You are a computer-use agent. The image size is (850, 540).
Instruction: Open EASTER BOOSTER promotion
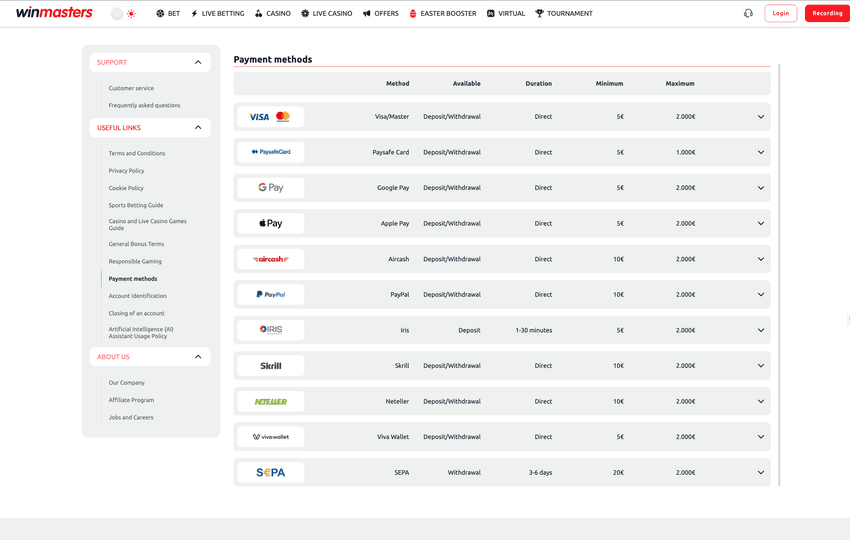click(x=443, y=14)
